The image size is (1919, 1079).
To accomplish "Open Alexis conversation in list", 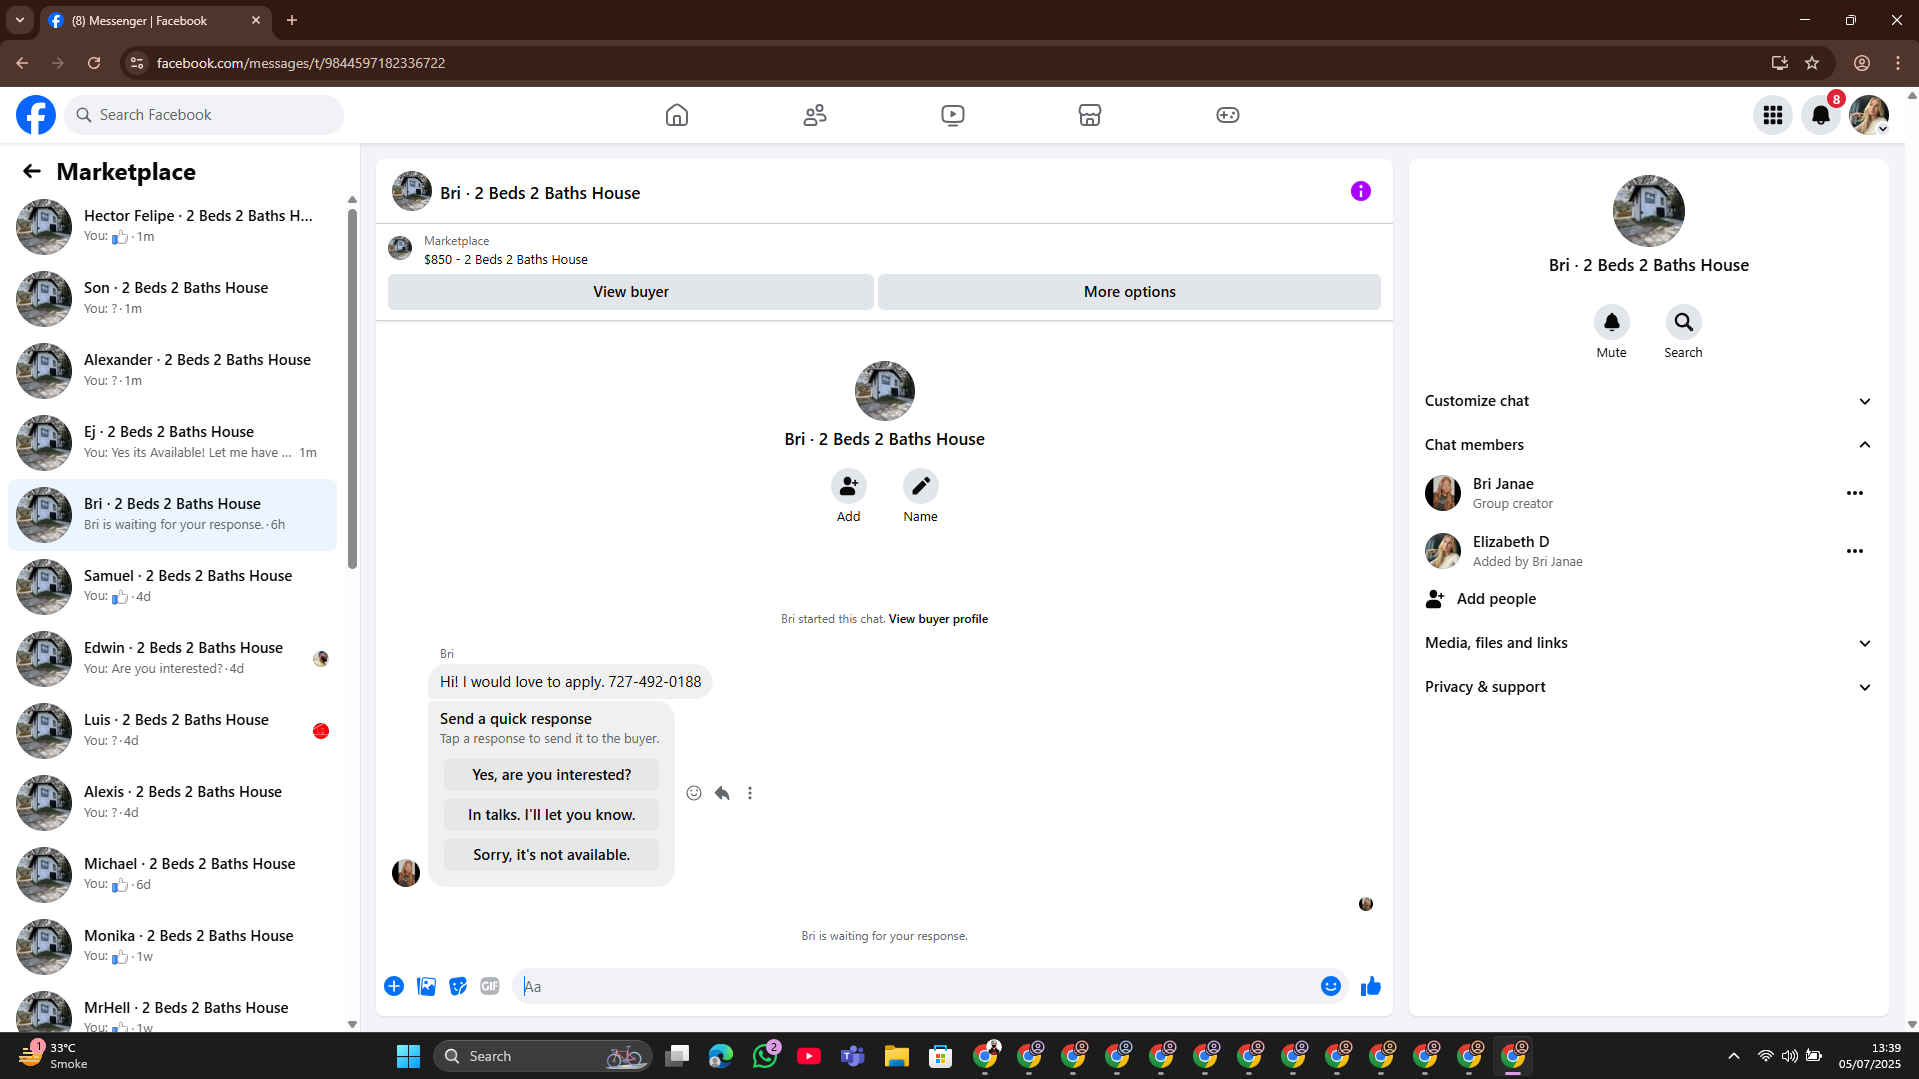I will (x=173, y=802).
